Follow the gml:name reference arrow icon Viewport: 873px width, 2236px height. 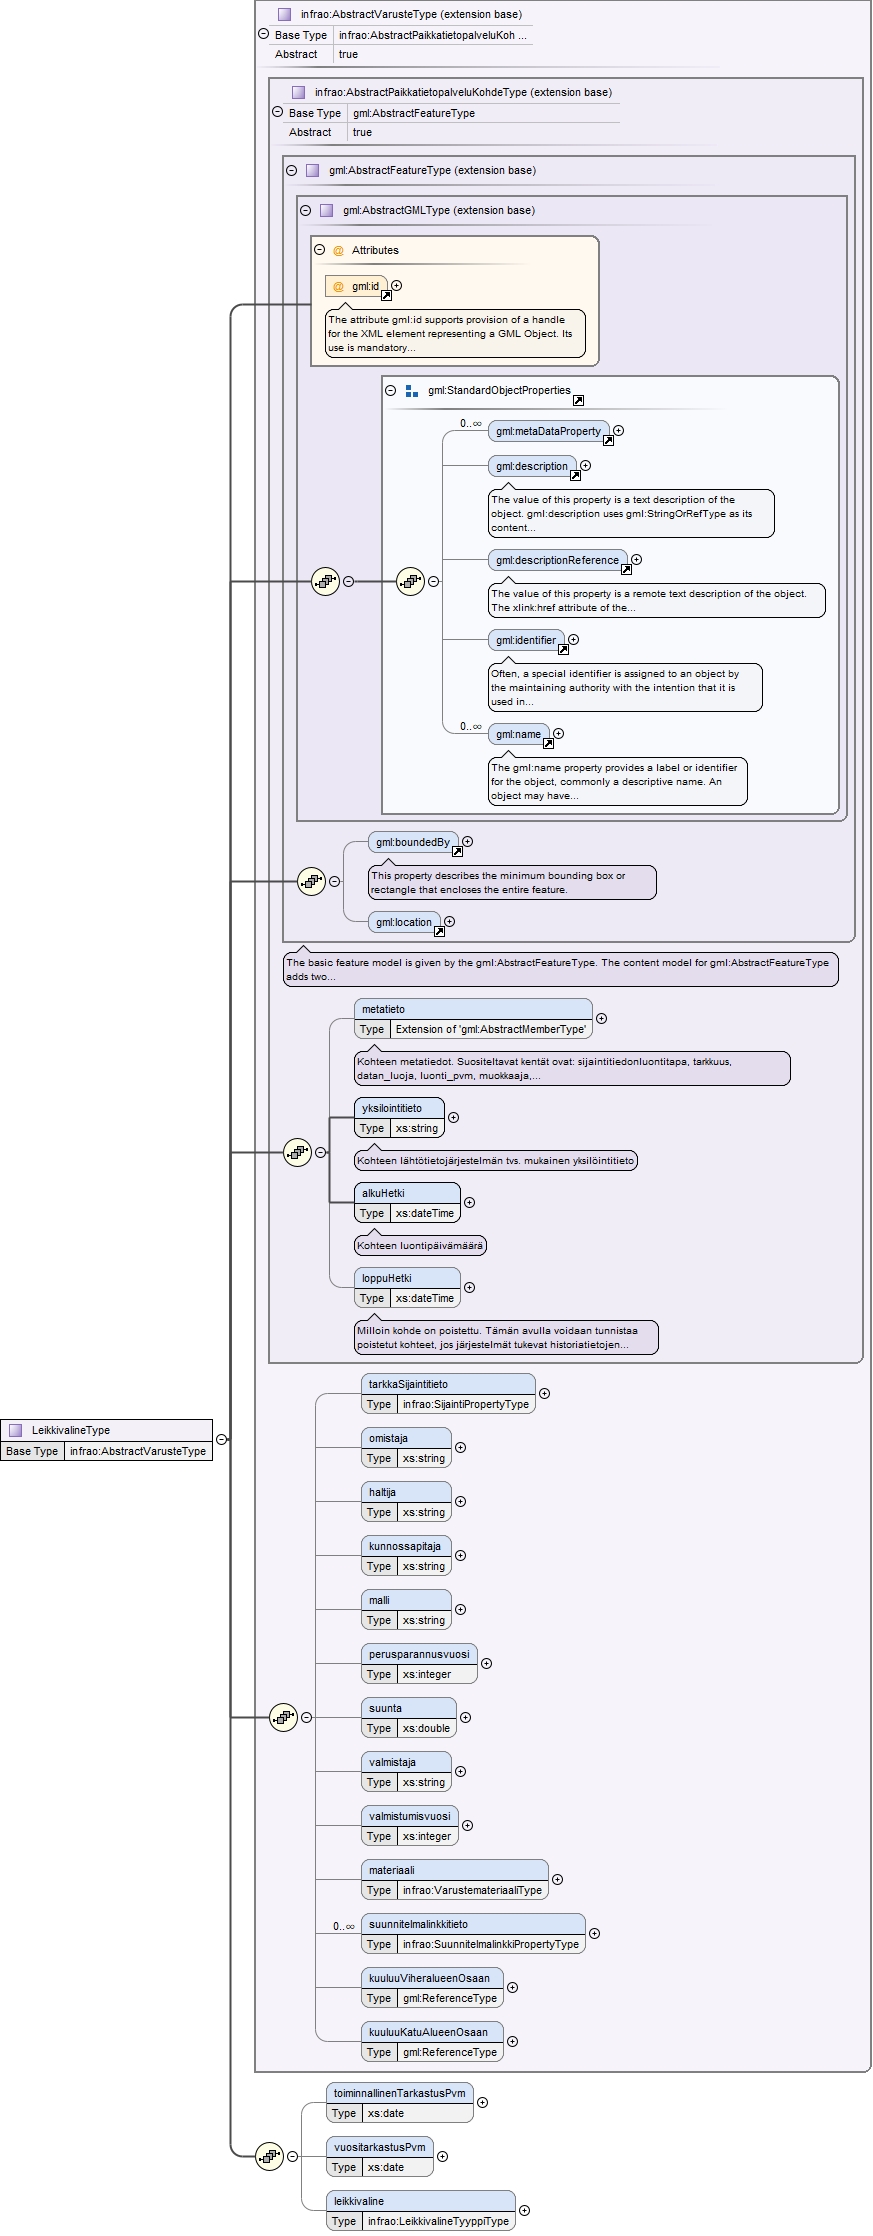click(x=548, y=744)
